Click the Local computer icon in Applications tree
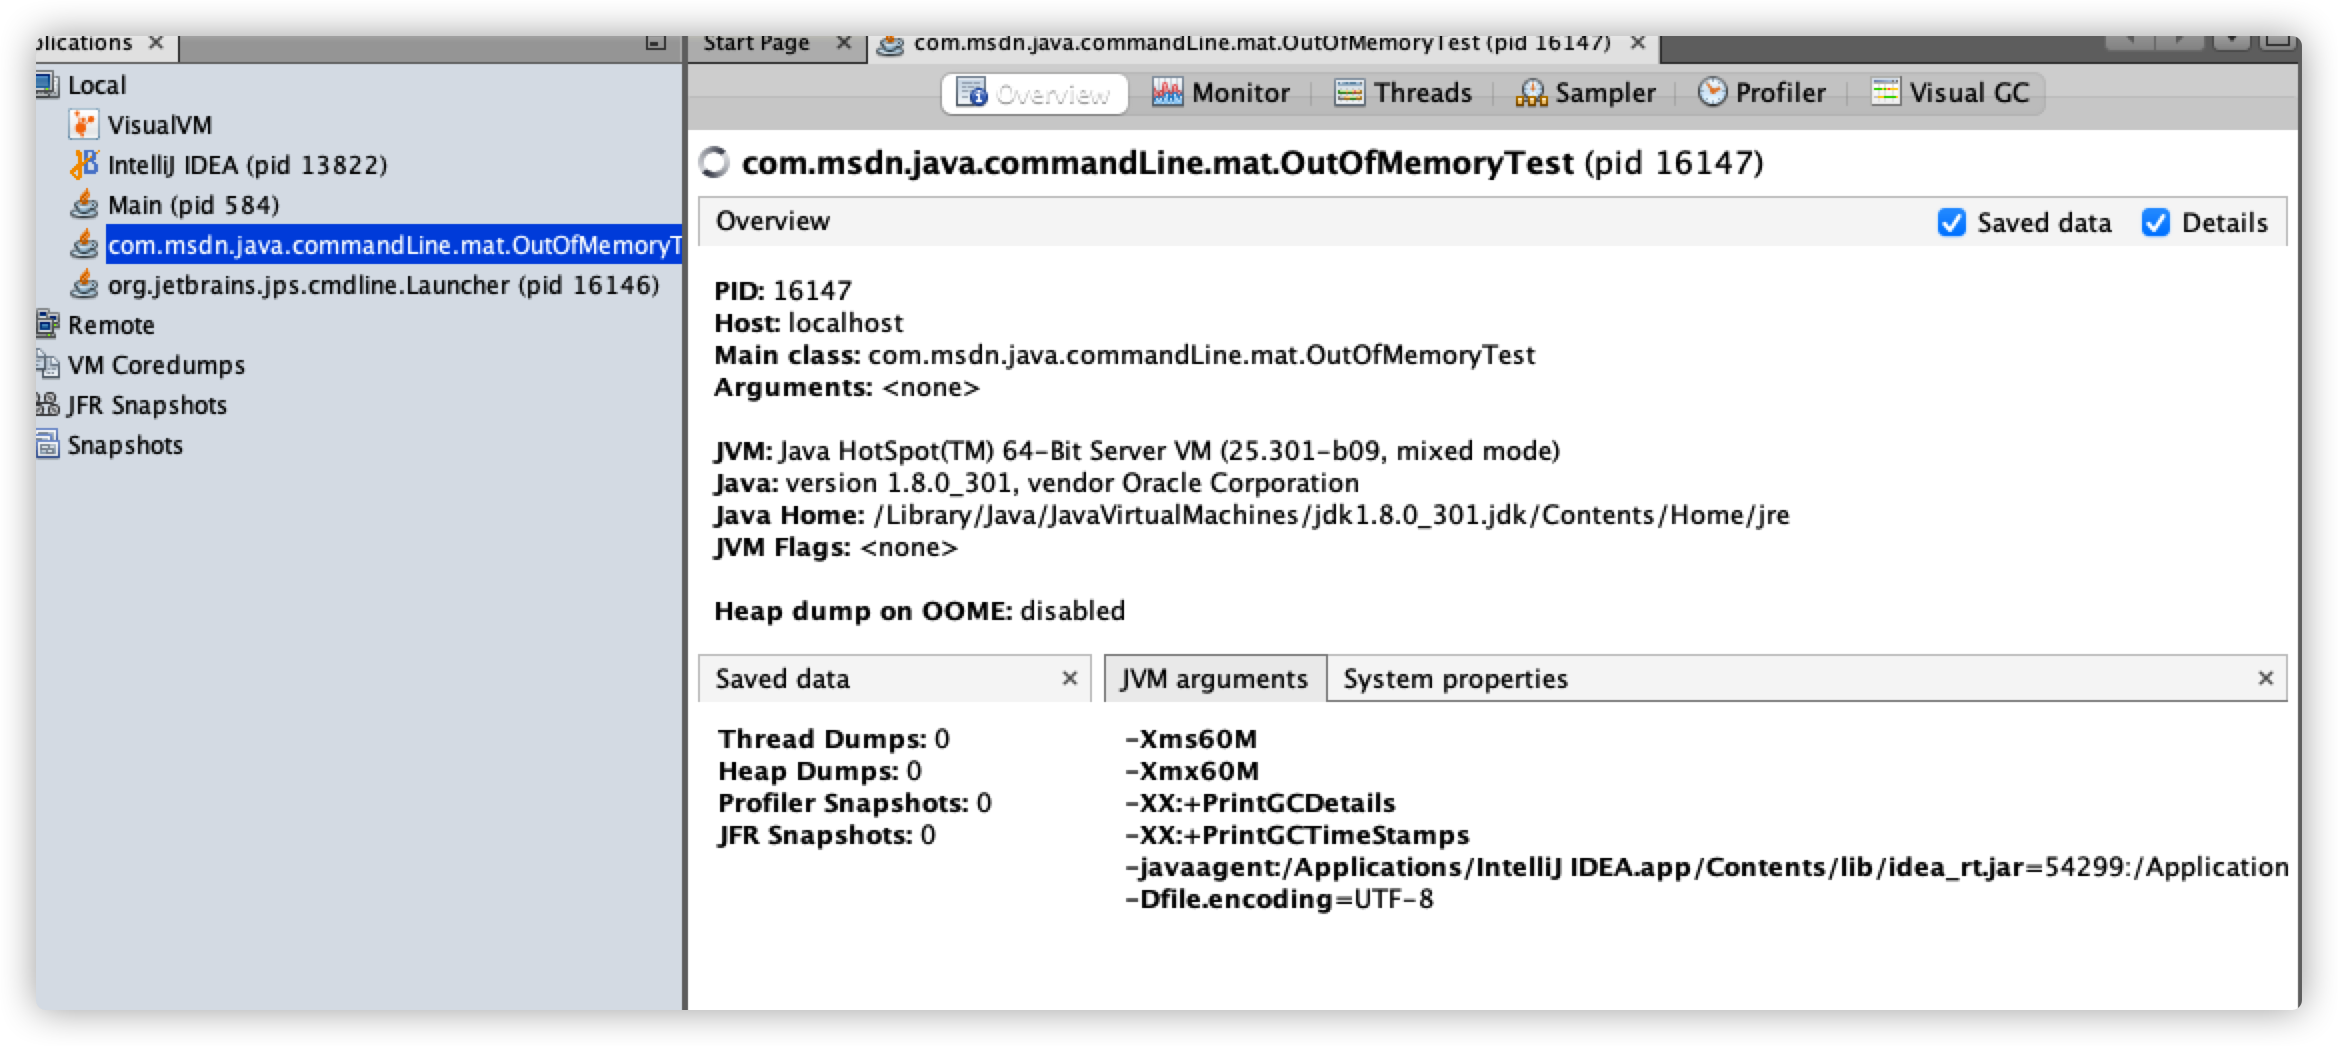This screenshot has width=2338, height=1046. [47, 85]
